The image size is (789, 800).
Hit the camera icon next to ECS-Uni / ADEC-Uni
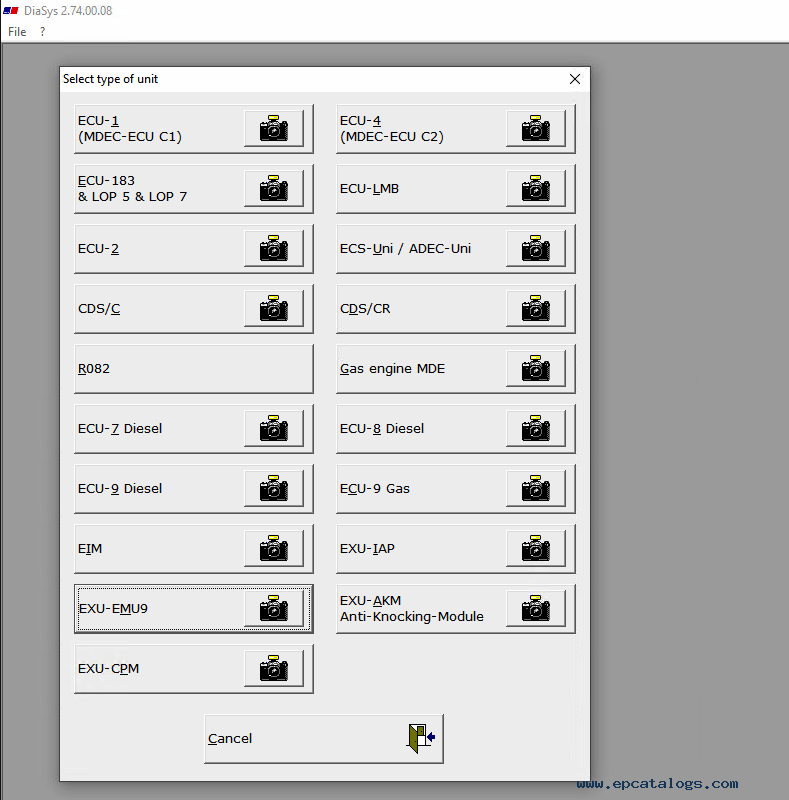[535, 249]
